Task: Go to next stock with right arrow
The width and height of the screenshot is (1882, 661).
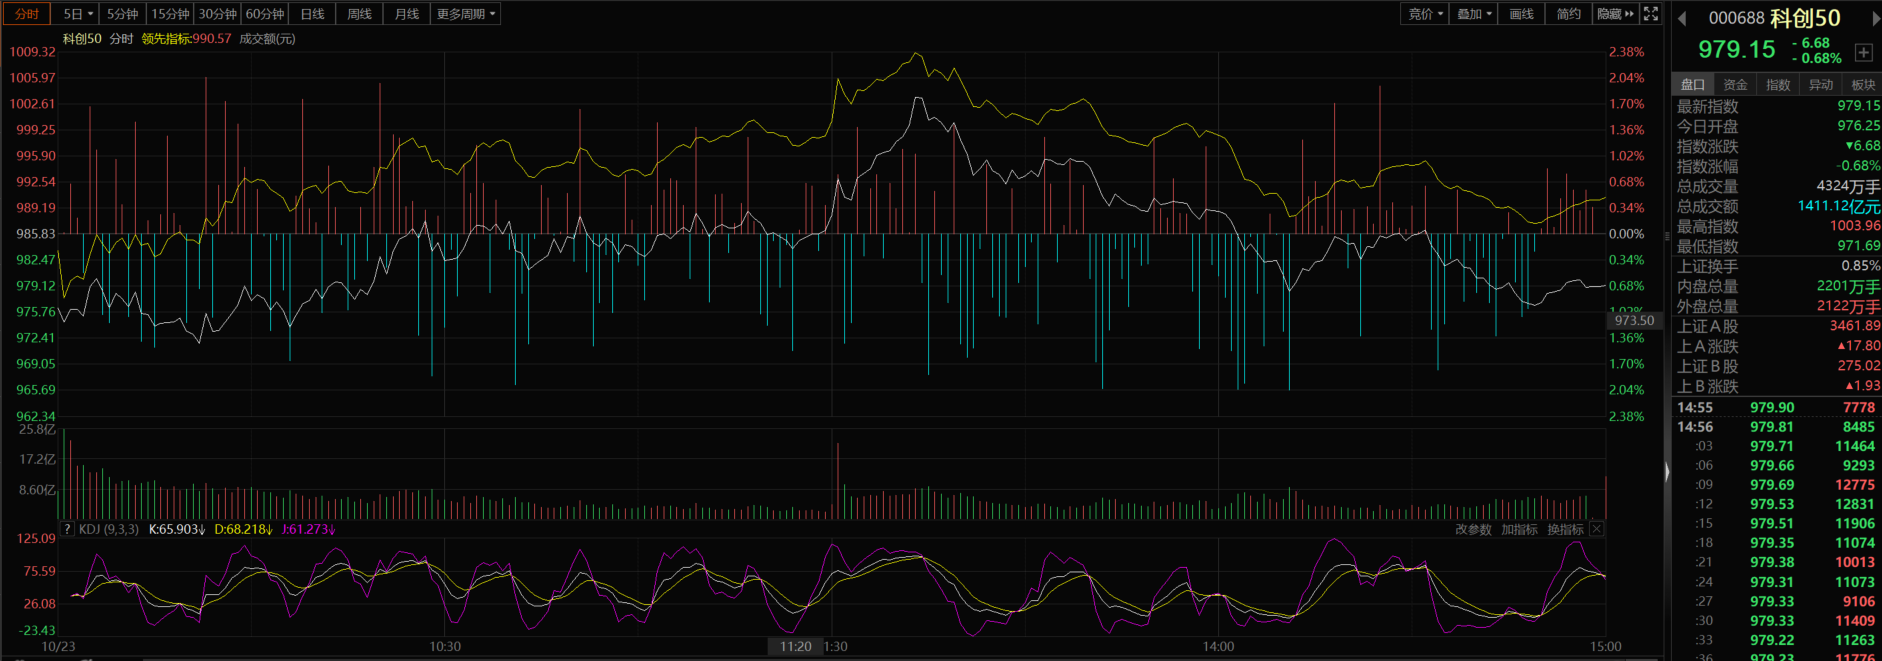Action: click(1875, 18)
